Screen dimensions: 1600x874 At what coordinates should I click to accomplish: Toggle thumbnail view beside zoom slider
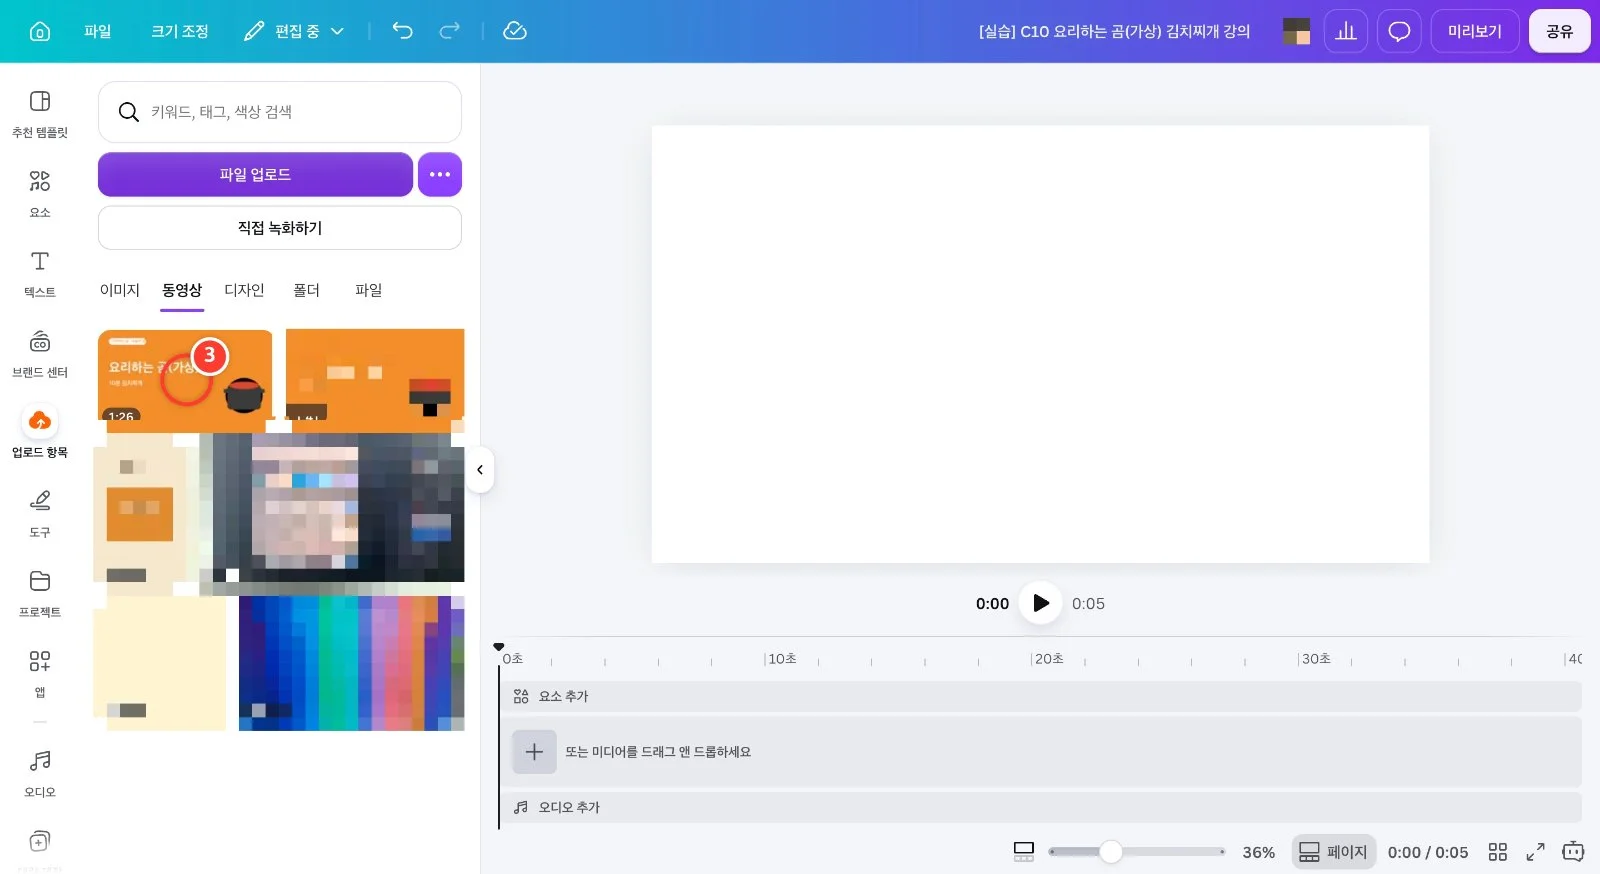coord(1023,852)
